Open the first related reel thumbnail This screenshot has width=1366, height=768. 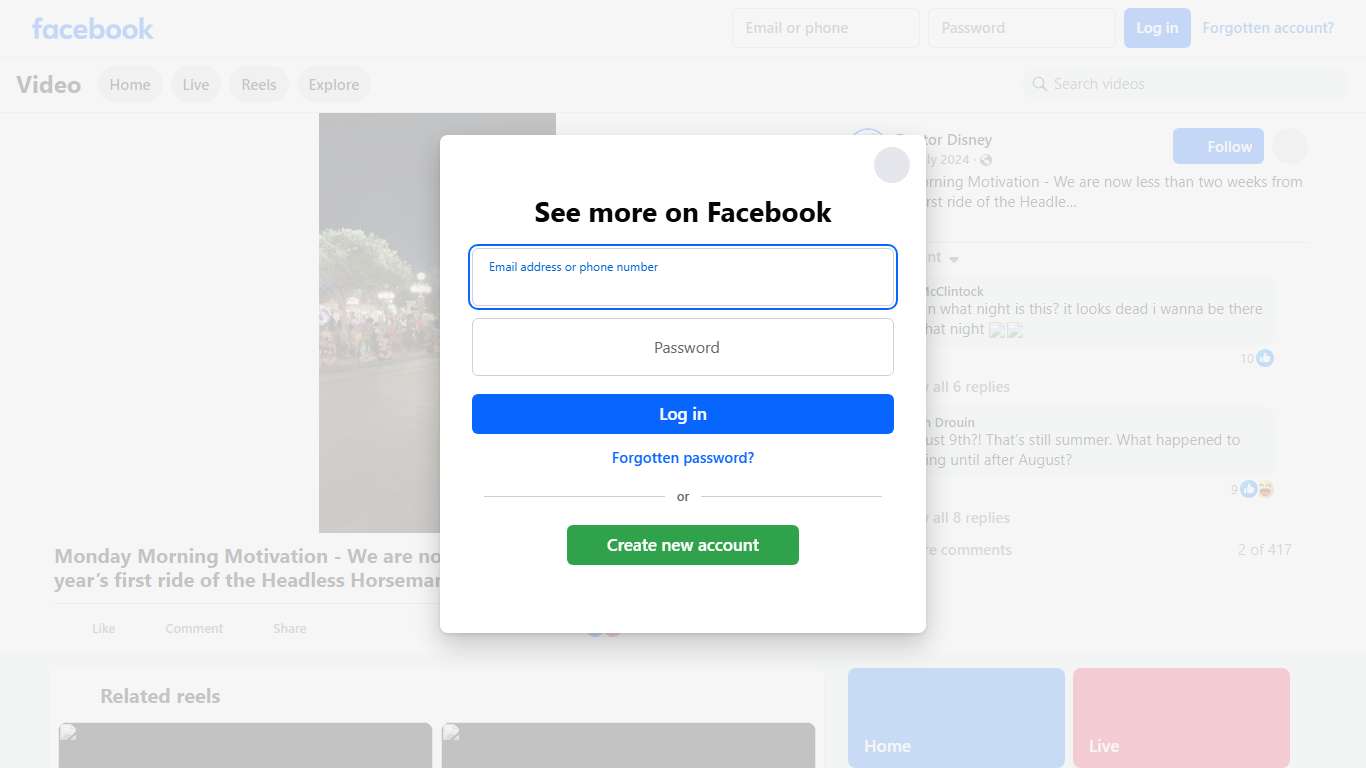click(245, 745)
